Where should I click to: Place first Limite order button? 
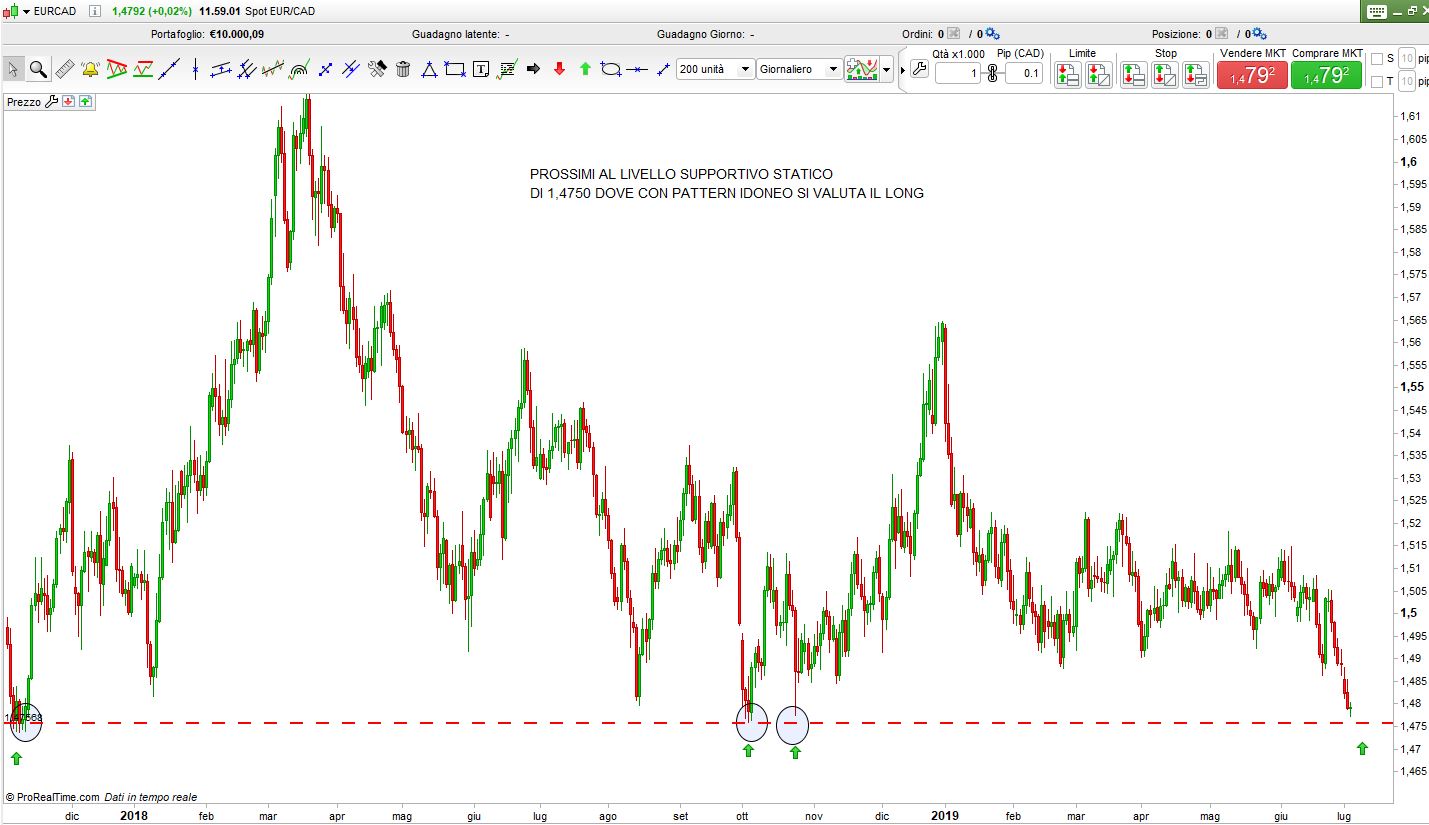[x=1067, y=75]
